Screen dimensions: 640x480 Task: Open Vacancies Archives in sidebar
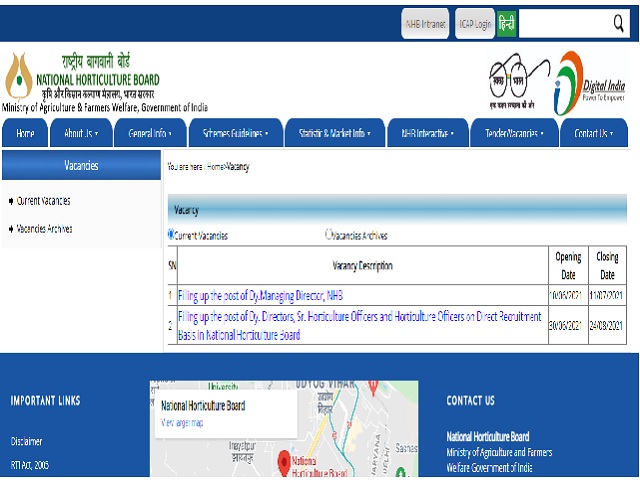click(x=44, y=229)
